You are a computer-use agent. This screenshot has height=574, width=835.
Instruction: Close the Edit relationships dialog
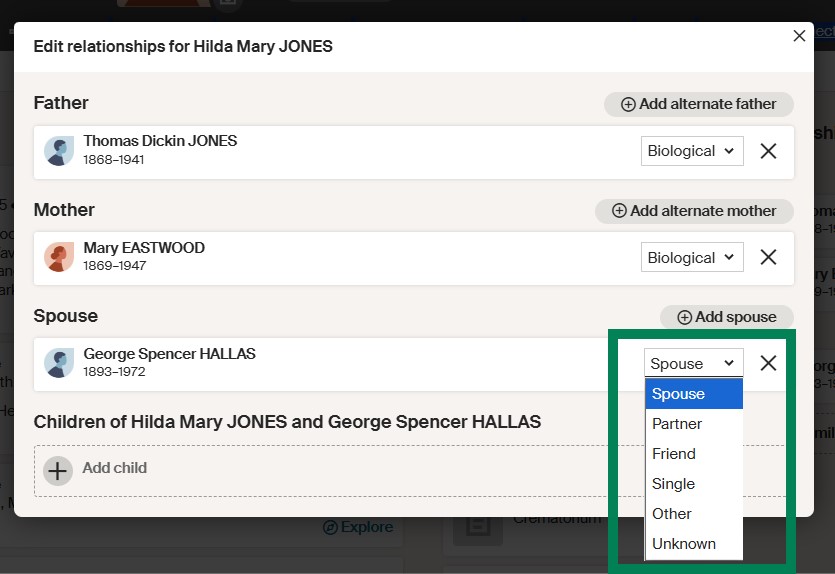click(x=799, y=36)
